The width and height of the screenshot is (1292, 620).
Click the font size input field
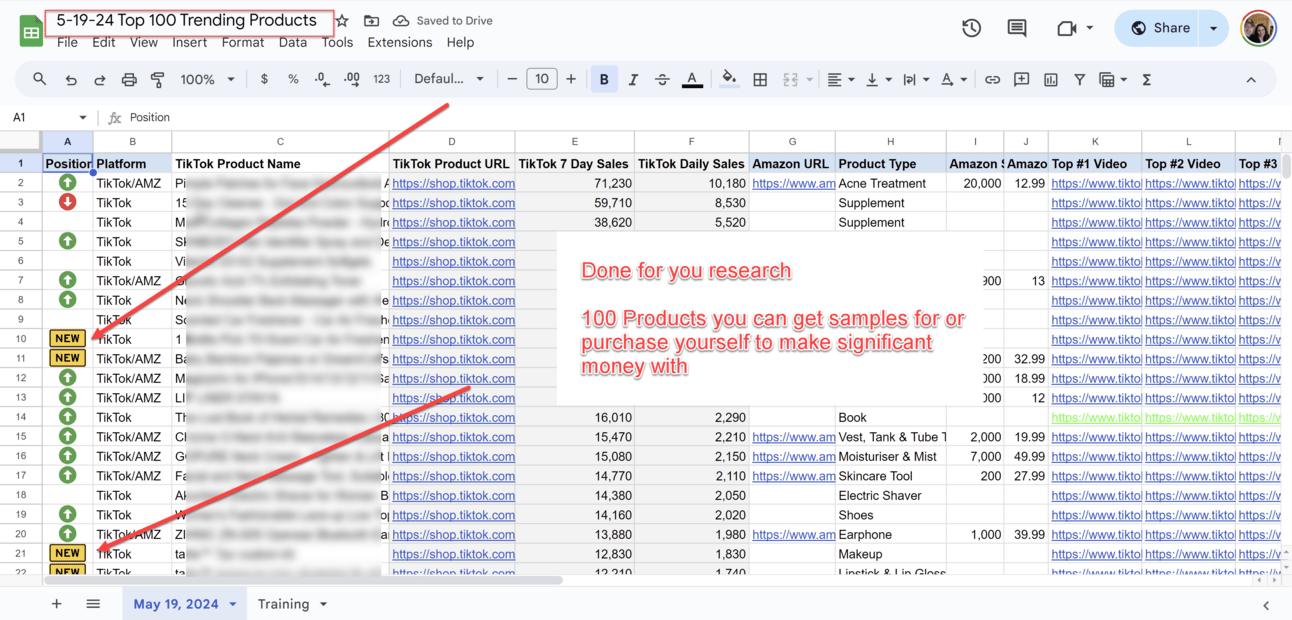(x=541, y=79)
